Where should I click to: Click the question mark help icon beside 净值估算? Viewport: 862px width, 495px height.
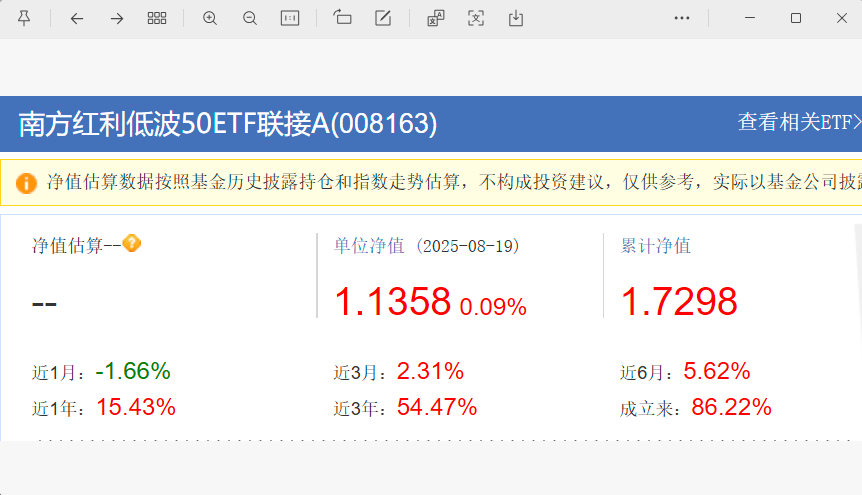[x=132, y=243]
